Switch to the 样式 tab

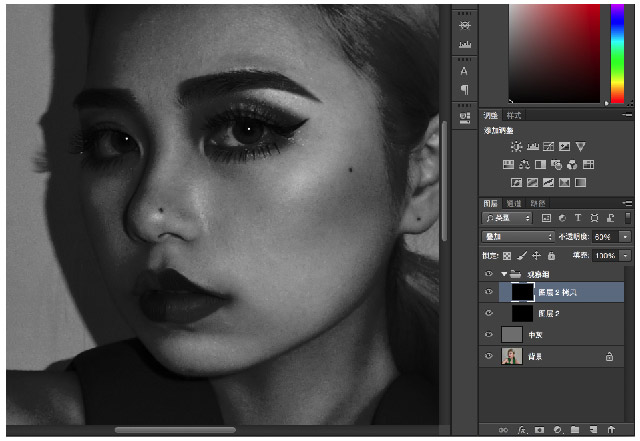point(513,116)
